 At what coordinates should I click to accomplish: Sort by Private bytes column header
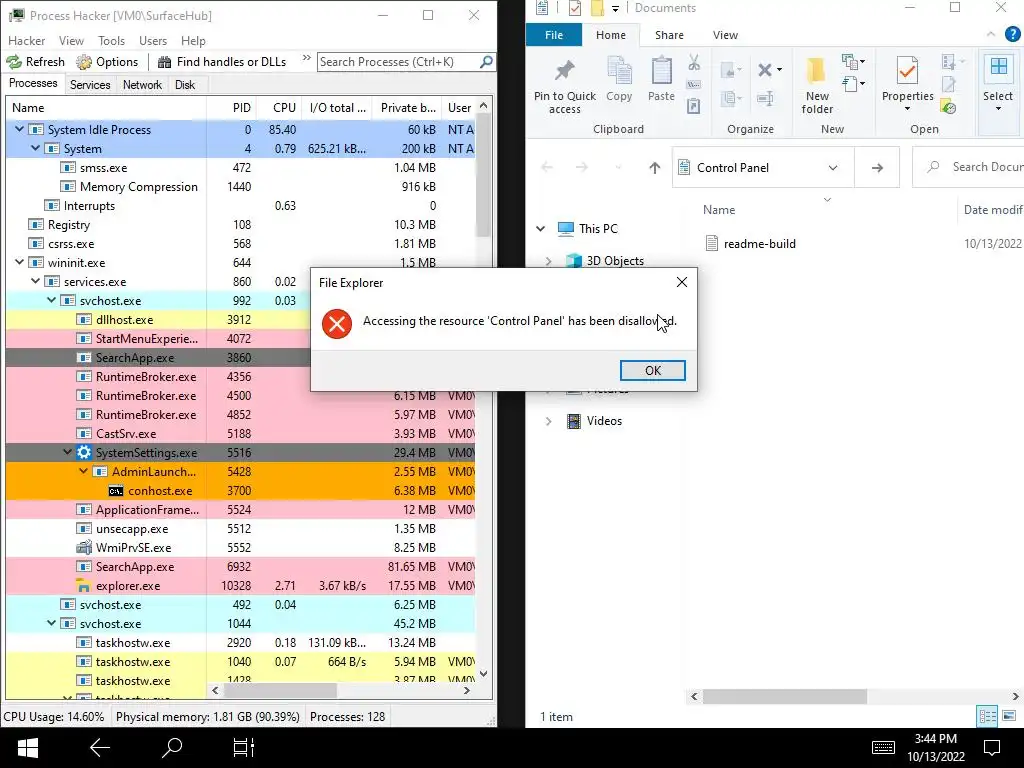[x=408, y=108]
